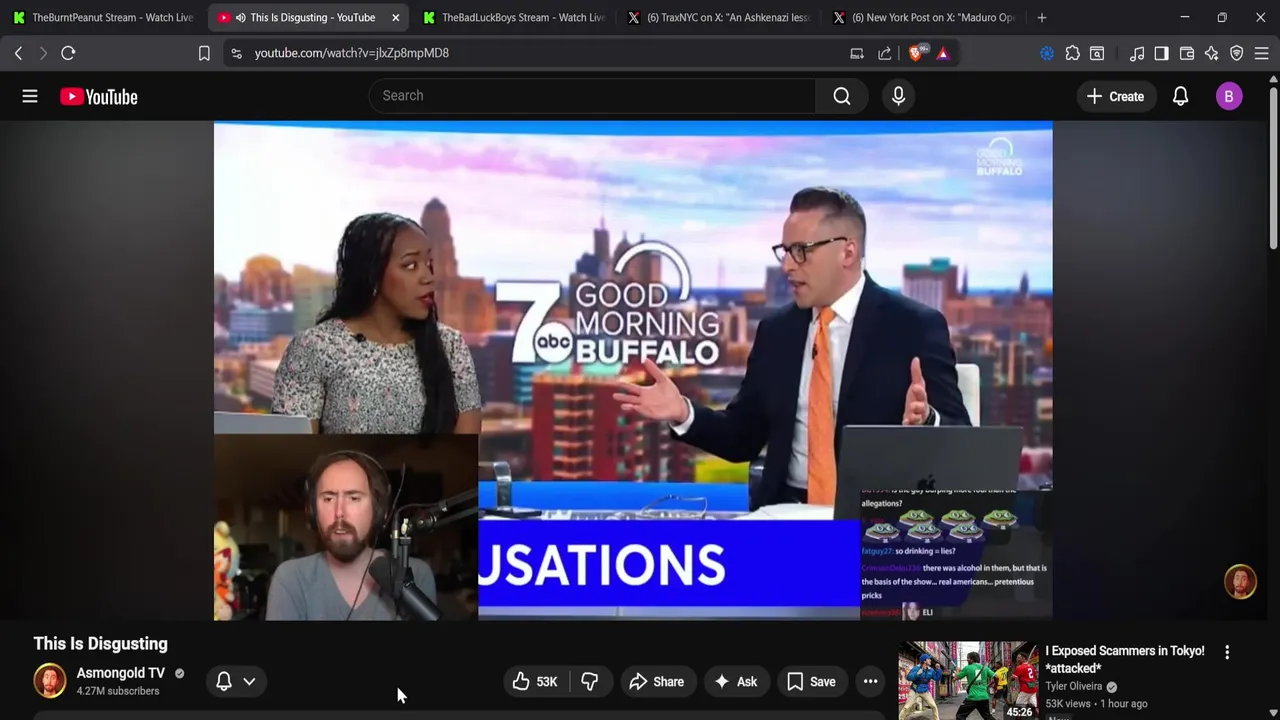The height and width of the screenshot is (720, 1280).
Task: Toggle the browser sidebar panel
Action: point(1161,53)
